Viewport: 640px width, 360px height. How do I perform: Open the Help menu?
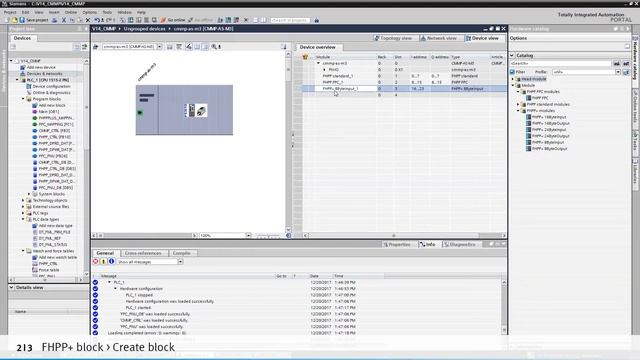(x=141, y=12)
